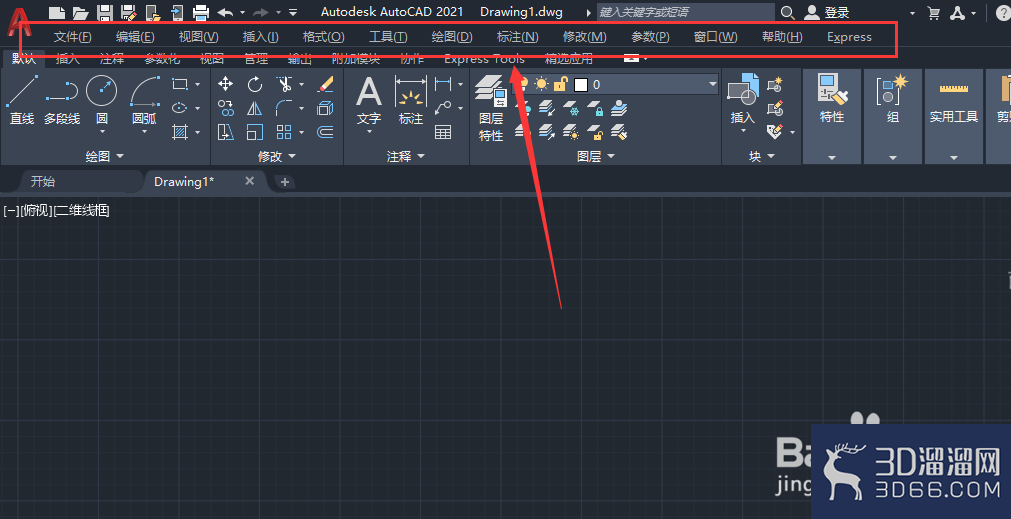Close the Drawing1* tab
This screenshot has height=519, width=1011.
250,181
